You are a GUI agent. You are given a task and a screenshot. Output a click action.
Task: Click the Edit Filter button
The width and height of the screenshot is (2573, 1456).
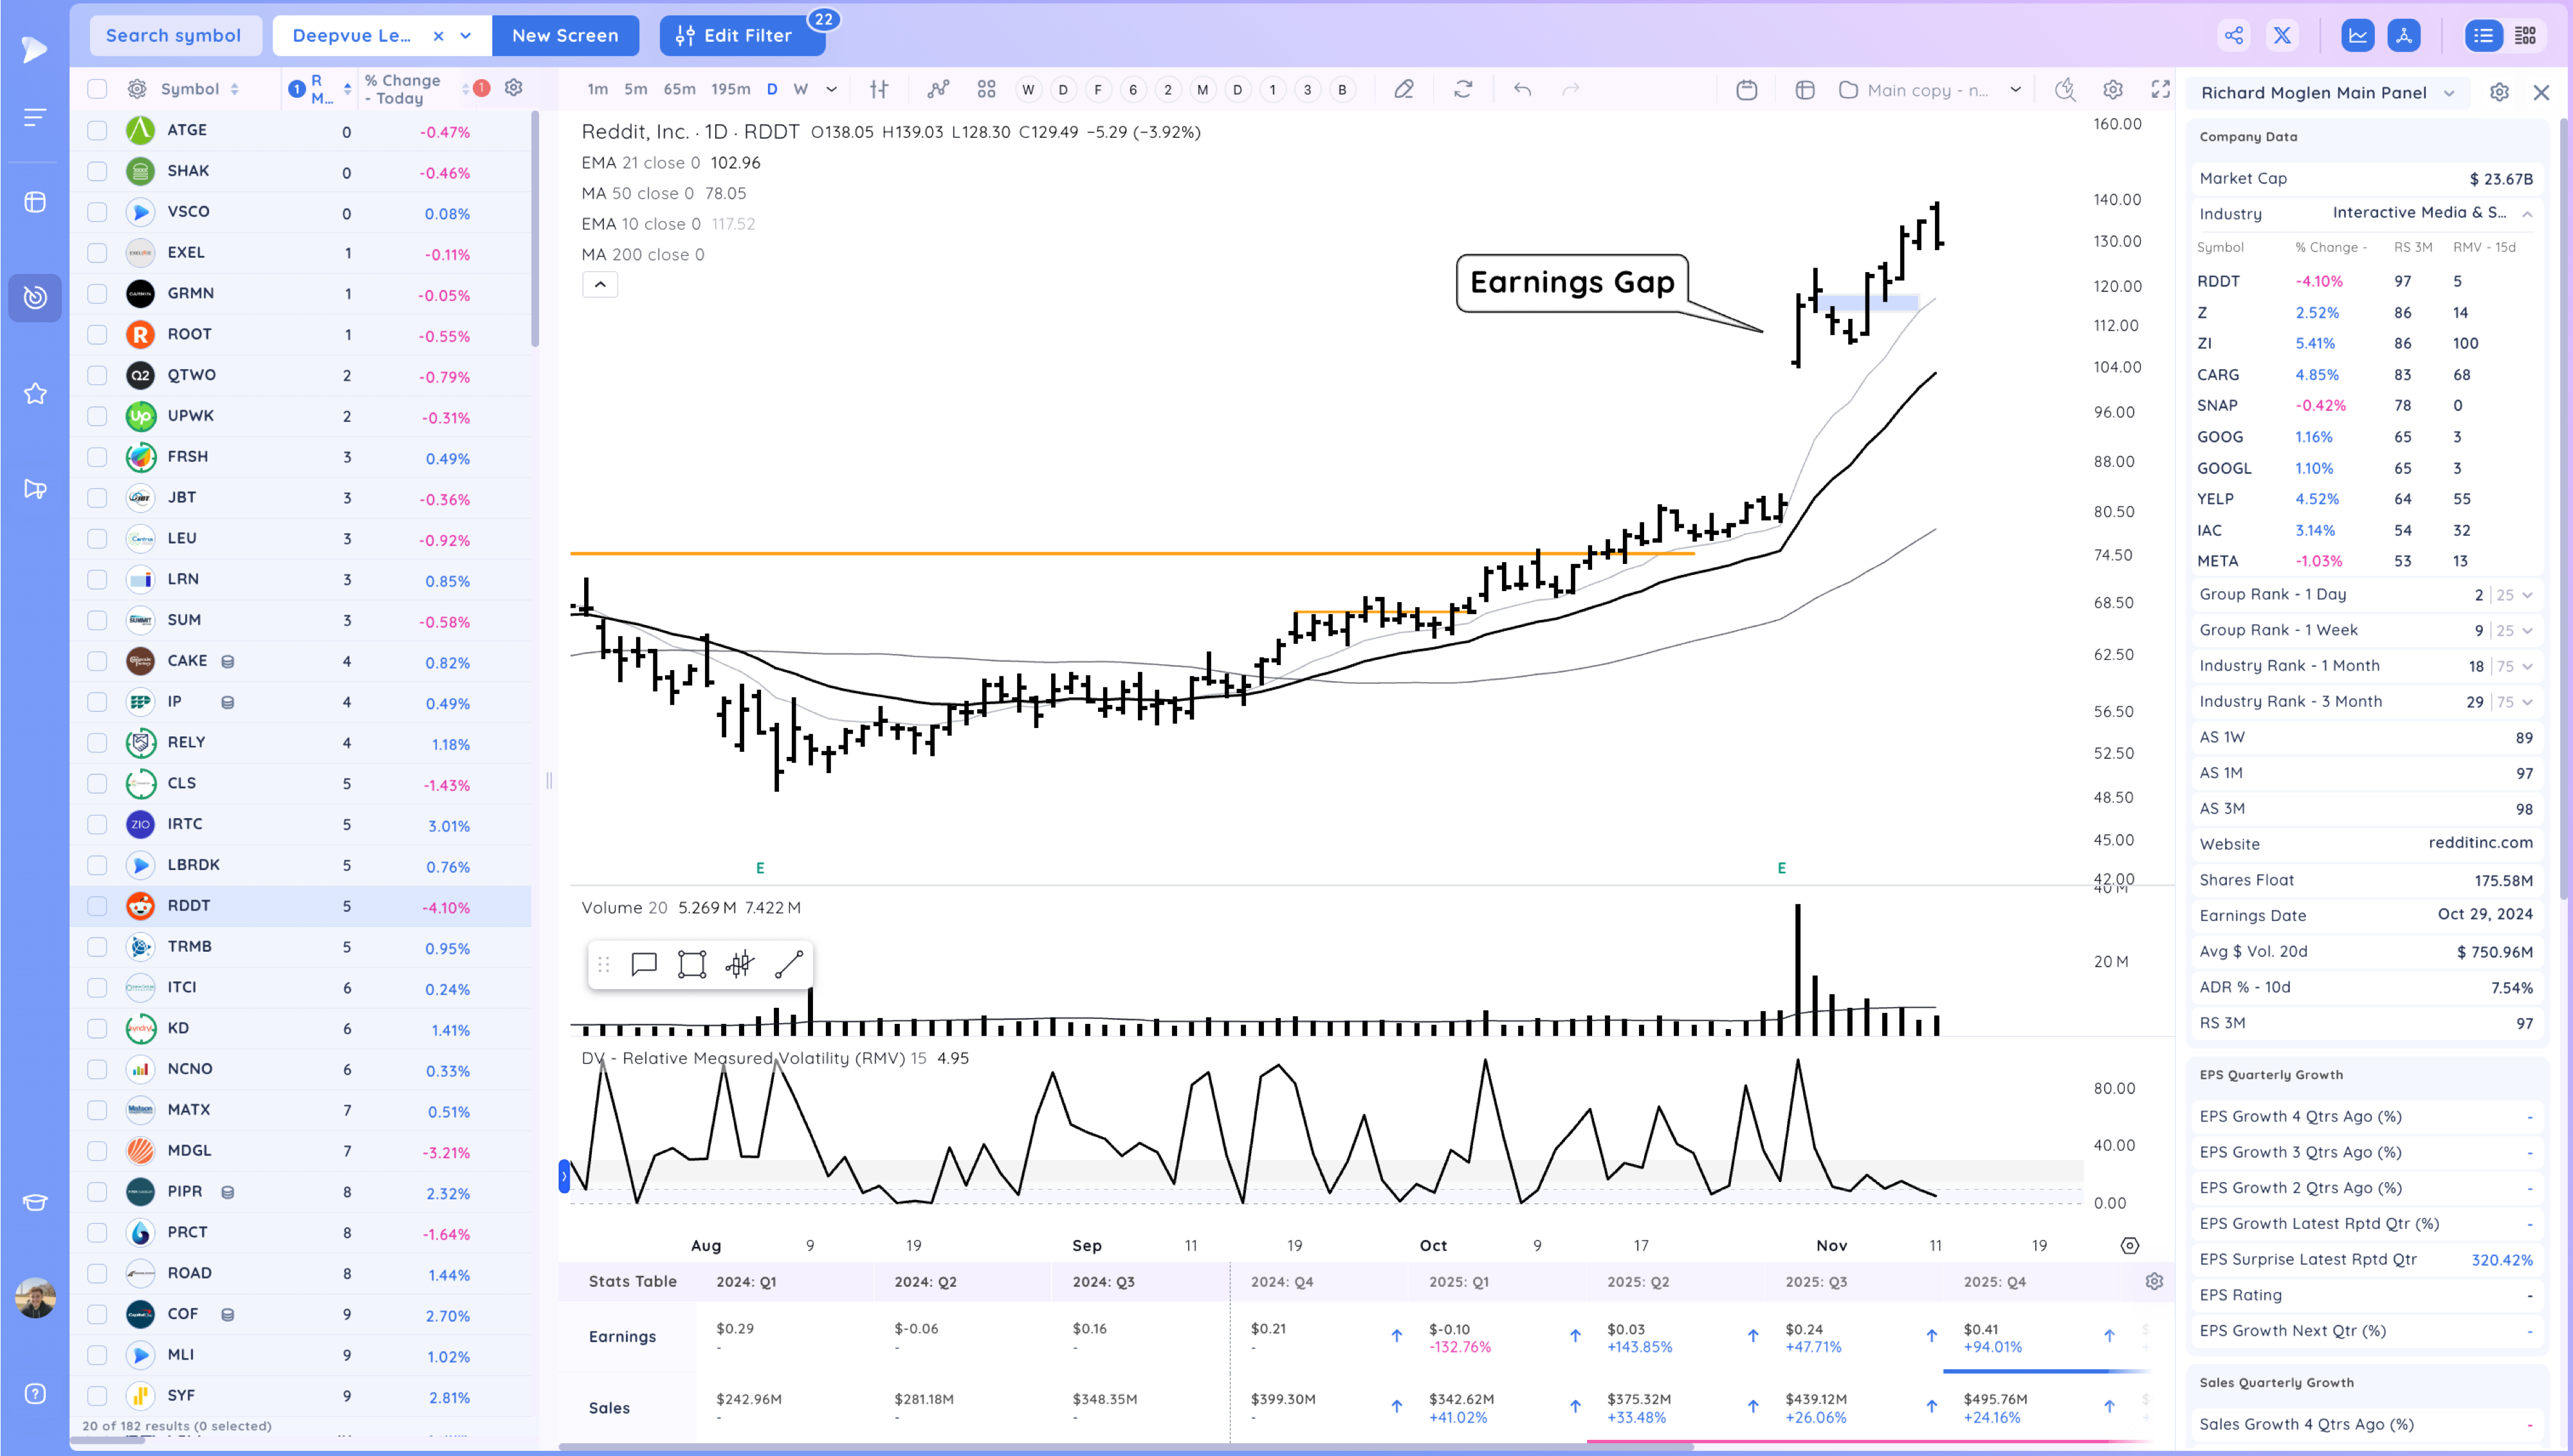742,36
